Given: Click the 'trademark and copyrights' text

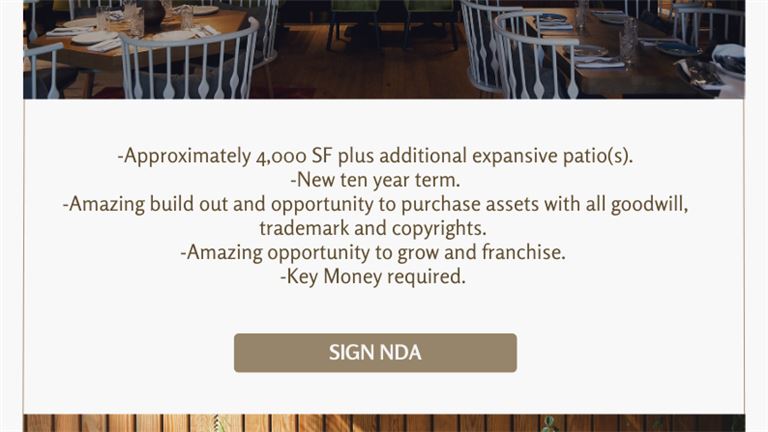Looking at the screenshot, I should pyautogui.click(x=373, y=228).
